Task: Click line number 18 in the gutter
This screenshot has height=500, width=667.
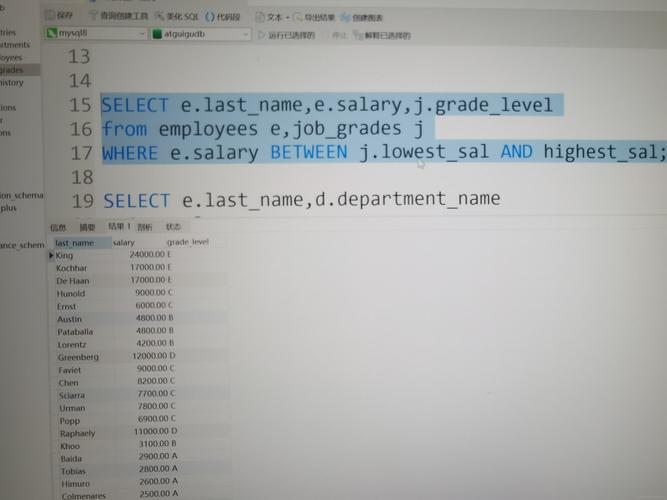Action: click(82, 177)
